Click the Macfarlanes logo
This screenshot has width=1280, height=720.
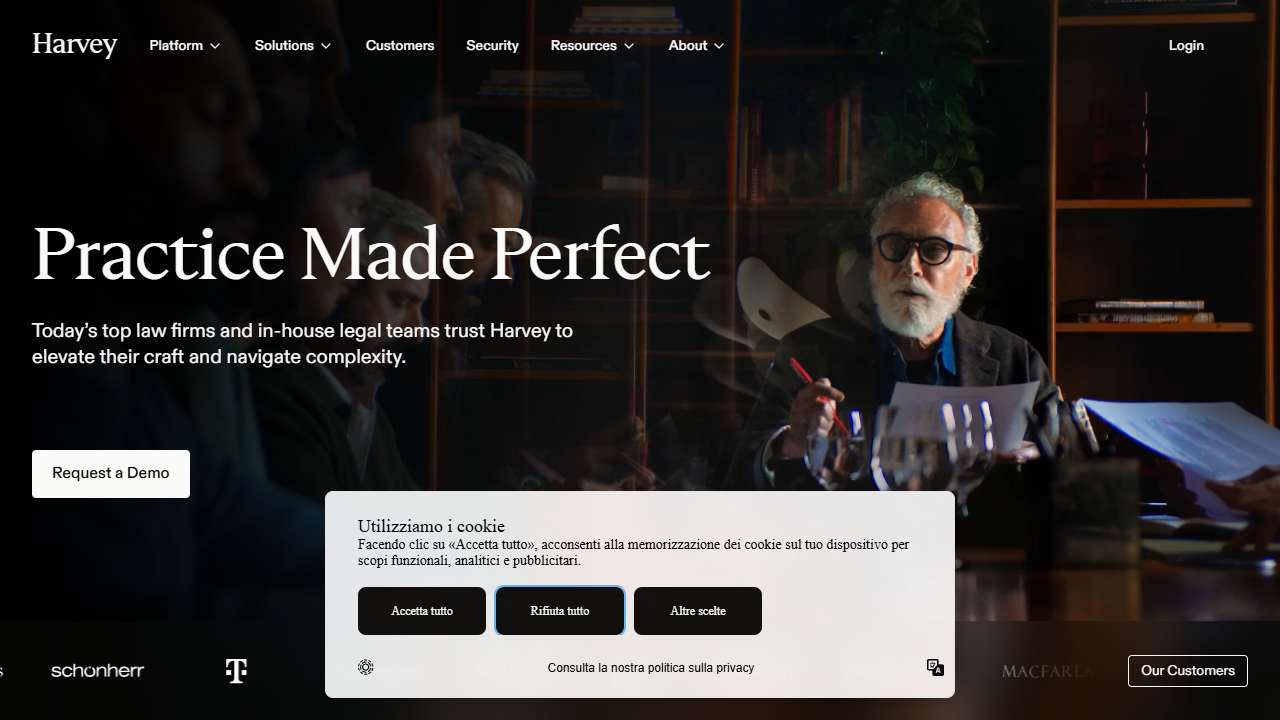pos(1046,671)
